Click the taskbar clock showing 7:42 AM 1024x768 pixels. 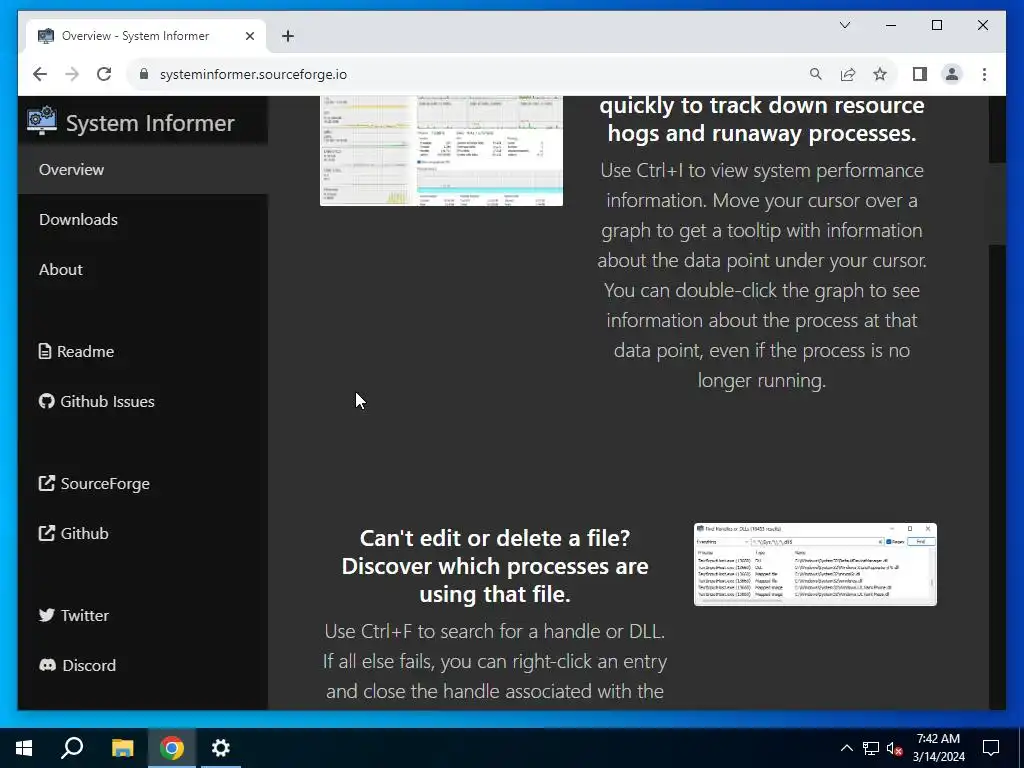[x=938, y=748]
